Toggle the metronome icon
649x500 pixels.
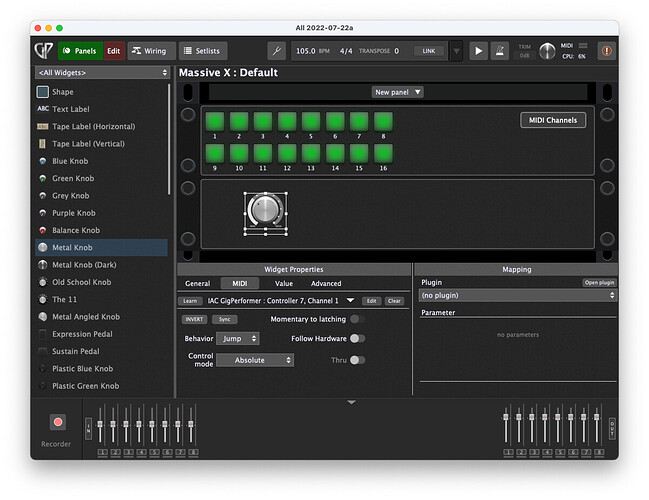point(500,51)
